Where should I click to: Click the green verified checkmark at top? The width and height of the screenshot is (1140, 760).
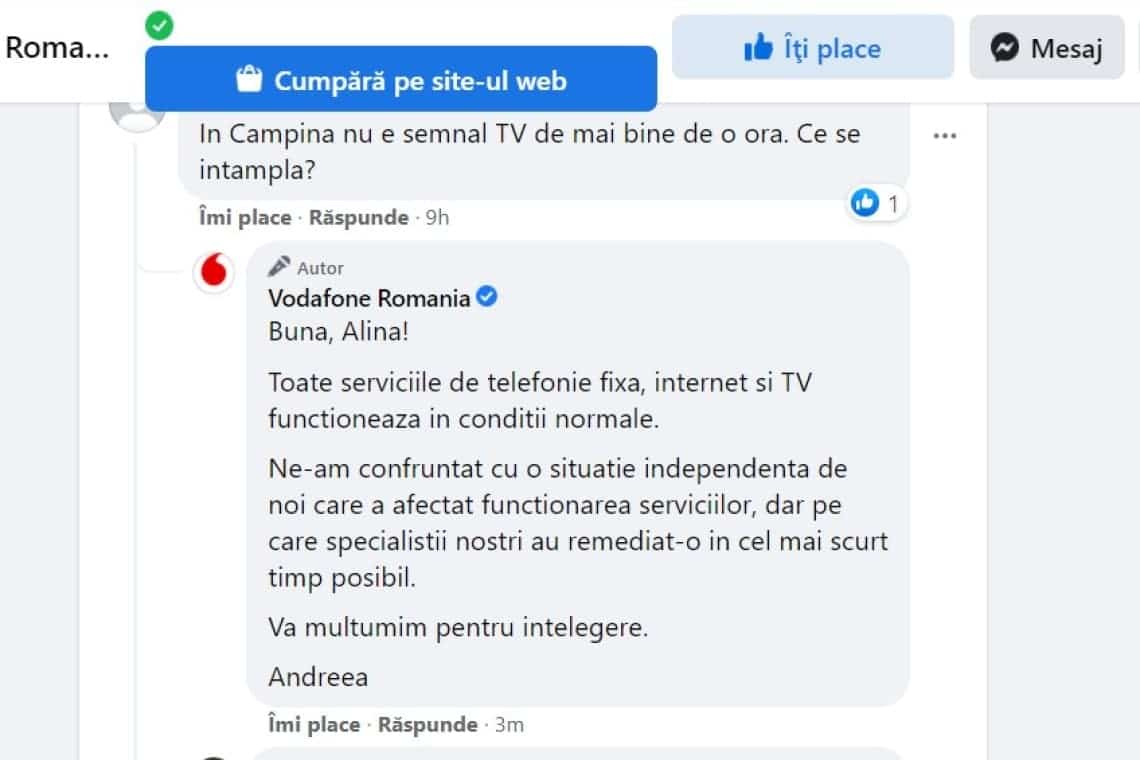point(158,26)
